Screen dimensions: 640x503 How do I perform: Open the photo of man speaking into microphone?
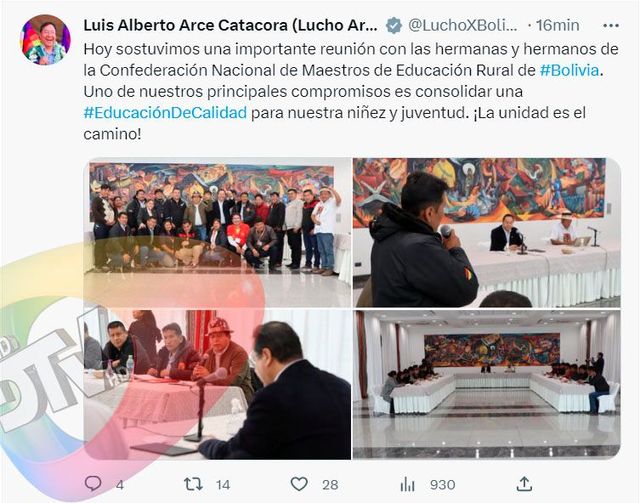pos(487,232)
